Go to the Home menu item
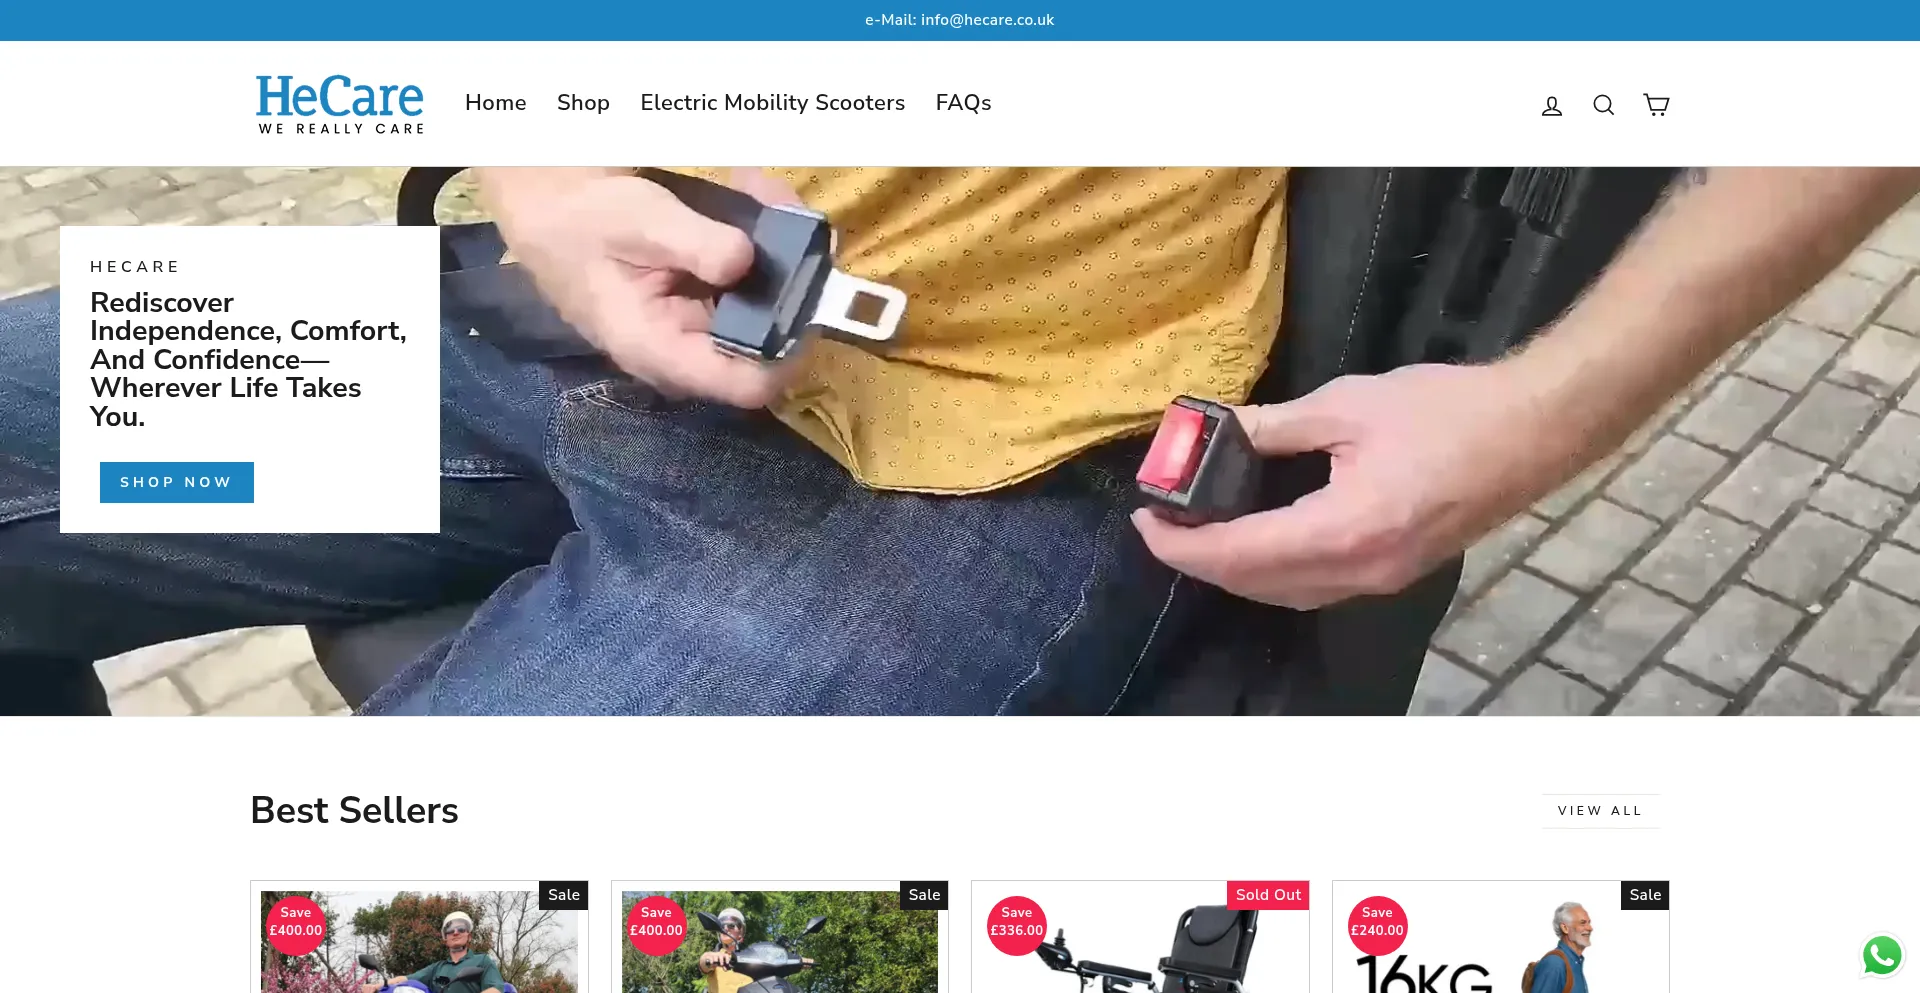 click(x=495, y=103)
